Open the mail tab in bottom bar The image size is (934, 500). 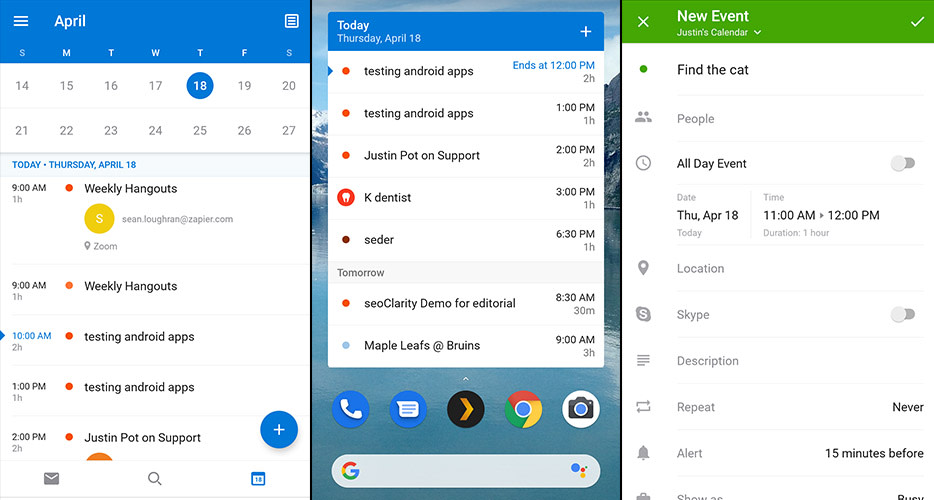click(x=52, y=479)
